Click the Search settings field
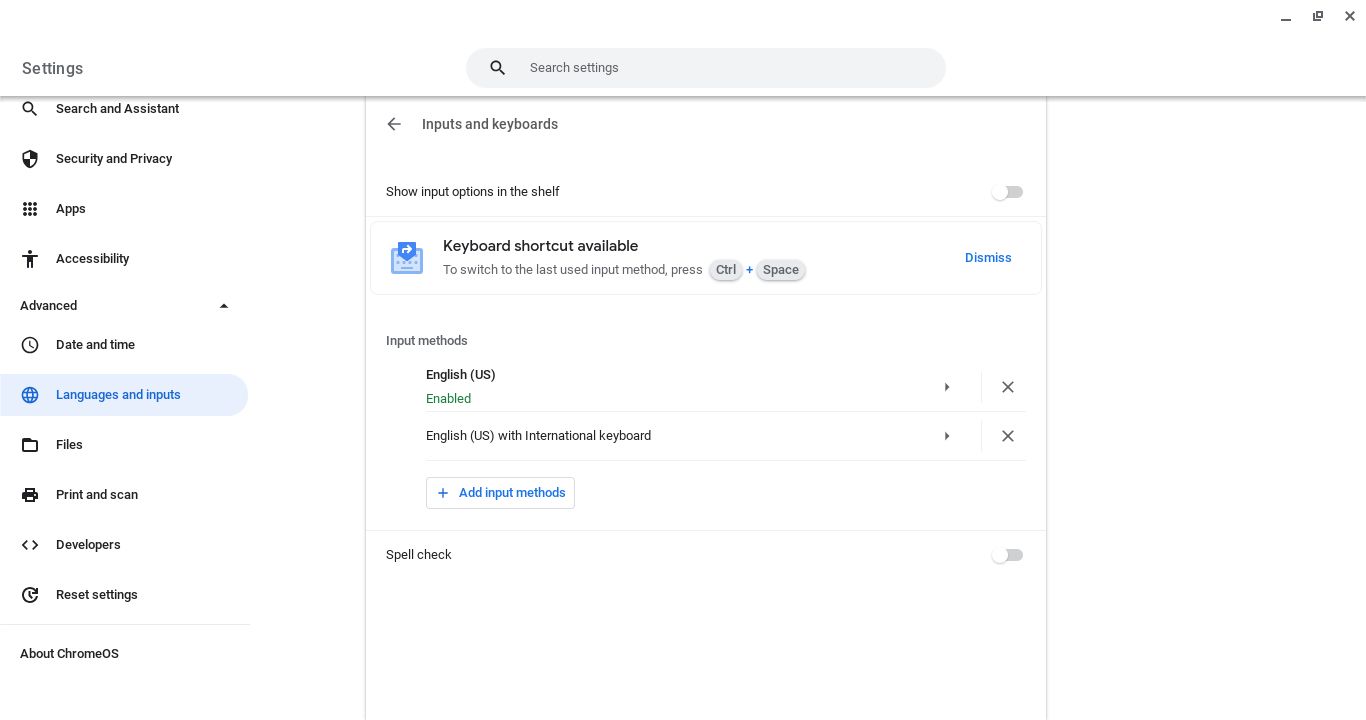The height and width of the screenshot is (720, 1366). pos(706,68)
